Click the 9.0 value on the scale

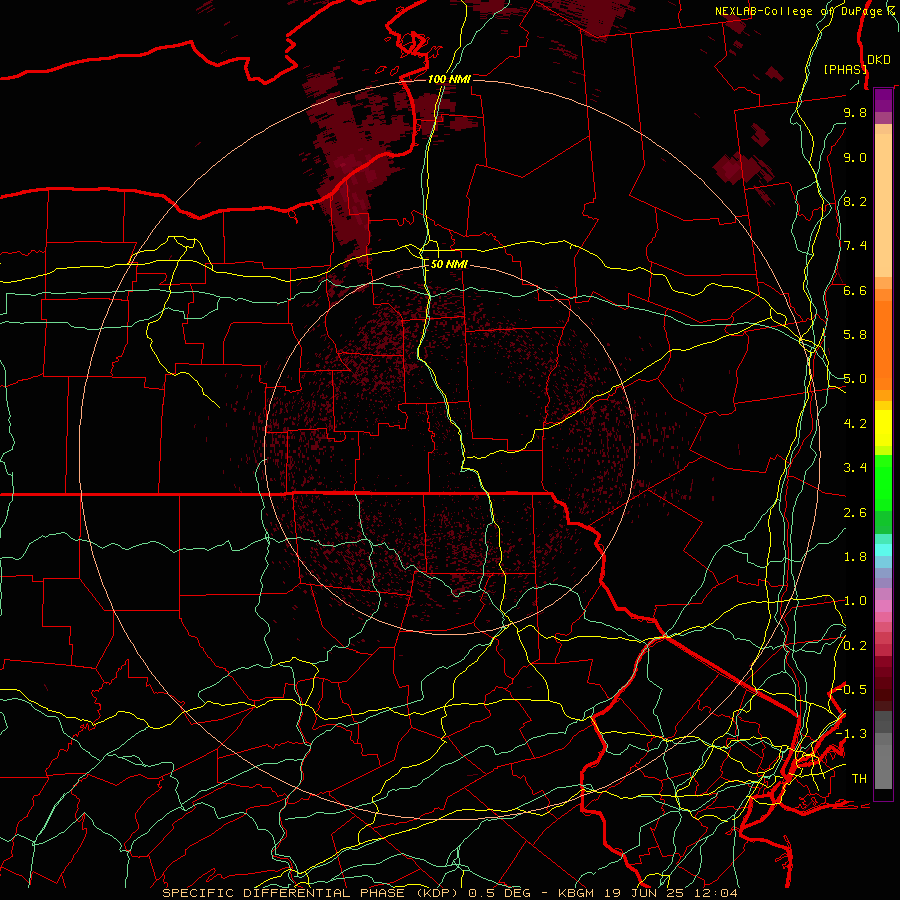coord(855,158)
